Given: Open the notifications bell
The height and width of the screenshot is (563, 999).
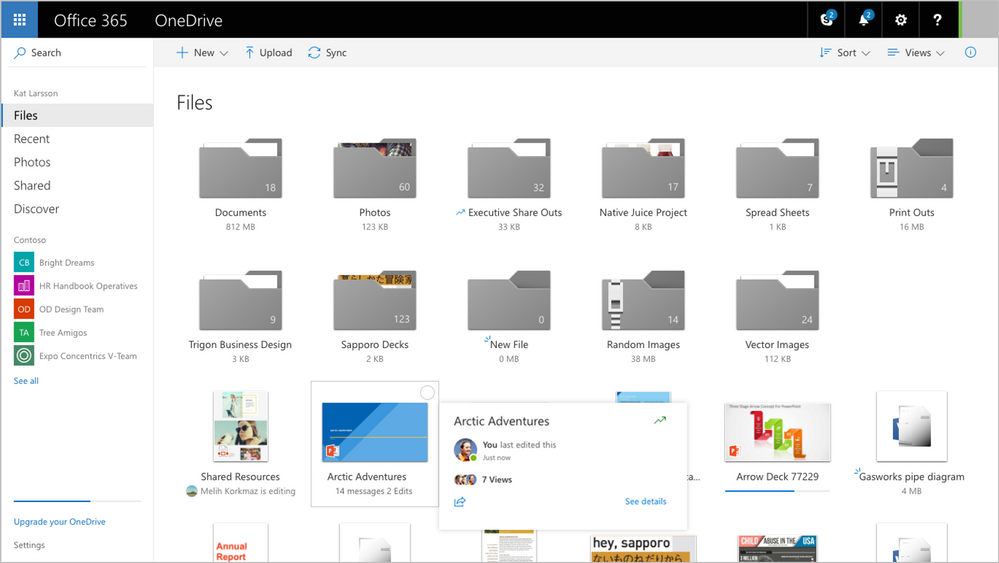Looking at the screenshot, I should pos(864,20).
